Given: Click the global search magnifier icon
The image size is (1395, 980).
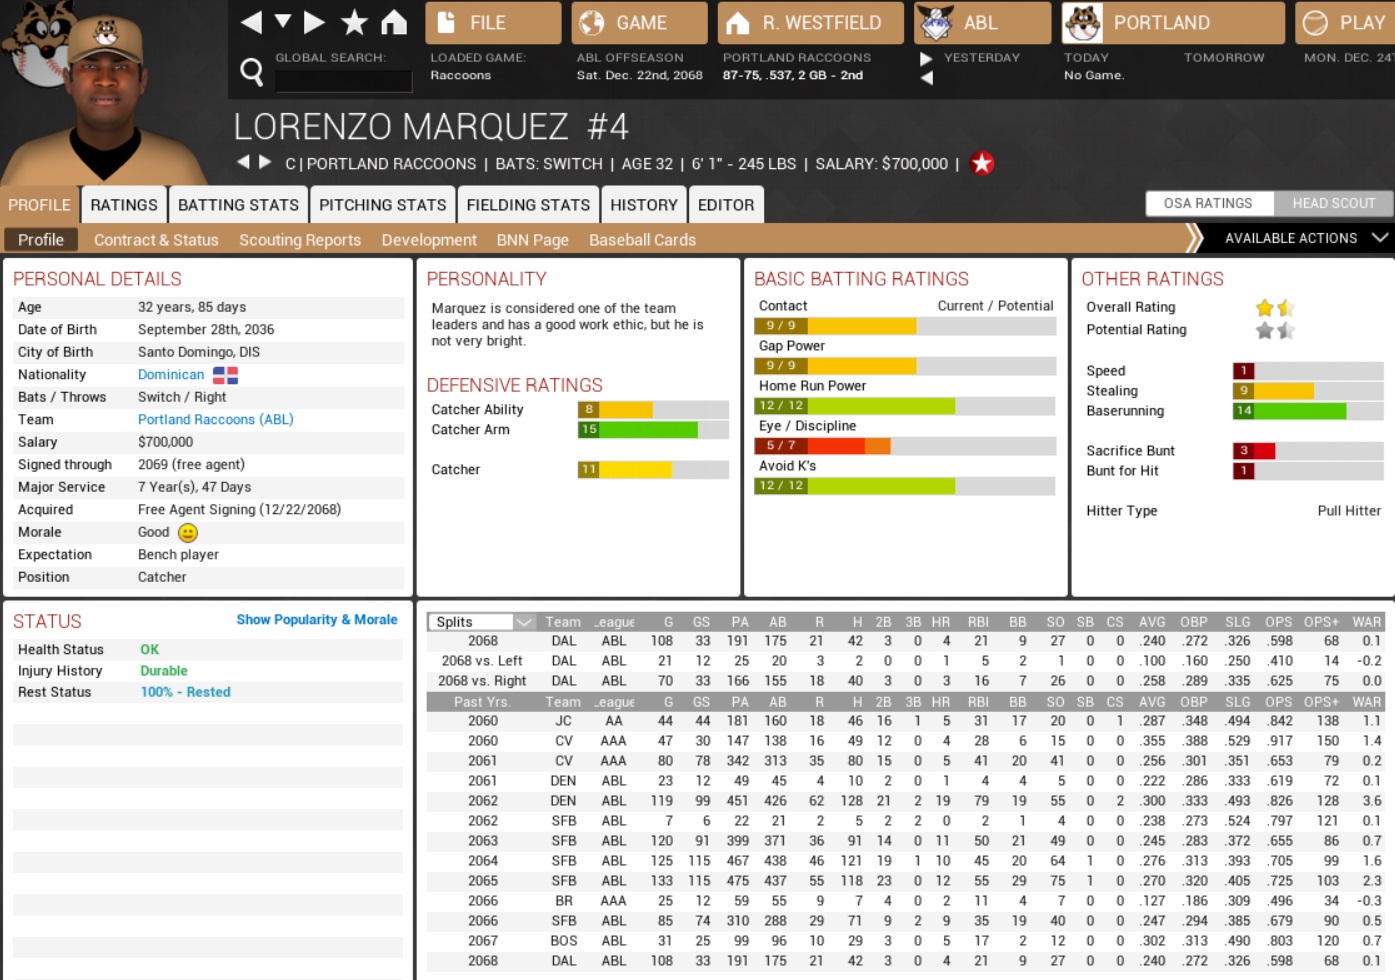Looking at the screenshot, I should pos(252,71).
